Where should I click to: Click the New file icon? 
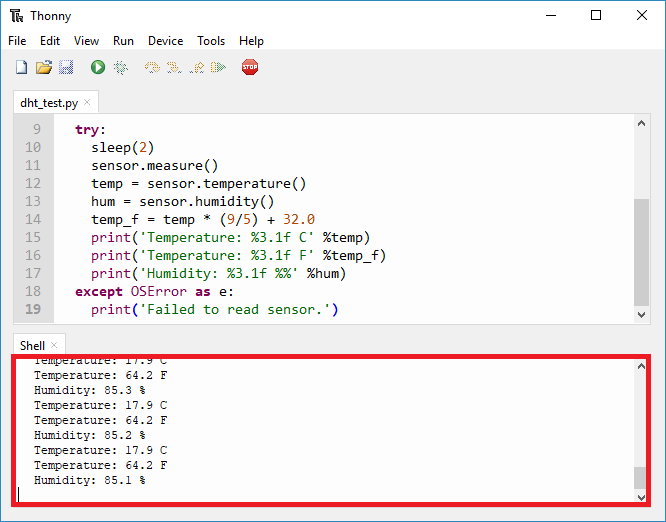pos(21,68)
